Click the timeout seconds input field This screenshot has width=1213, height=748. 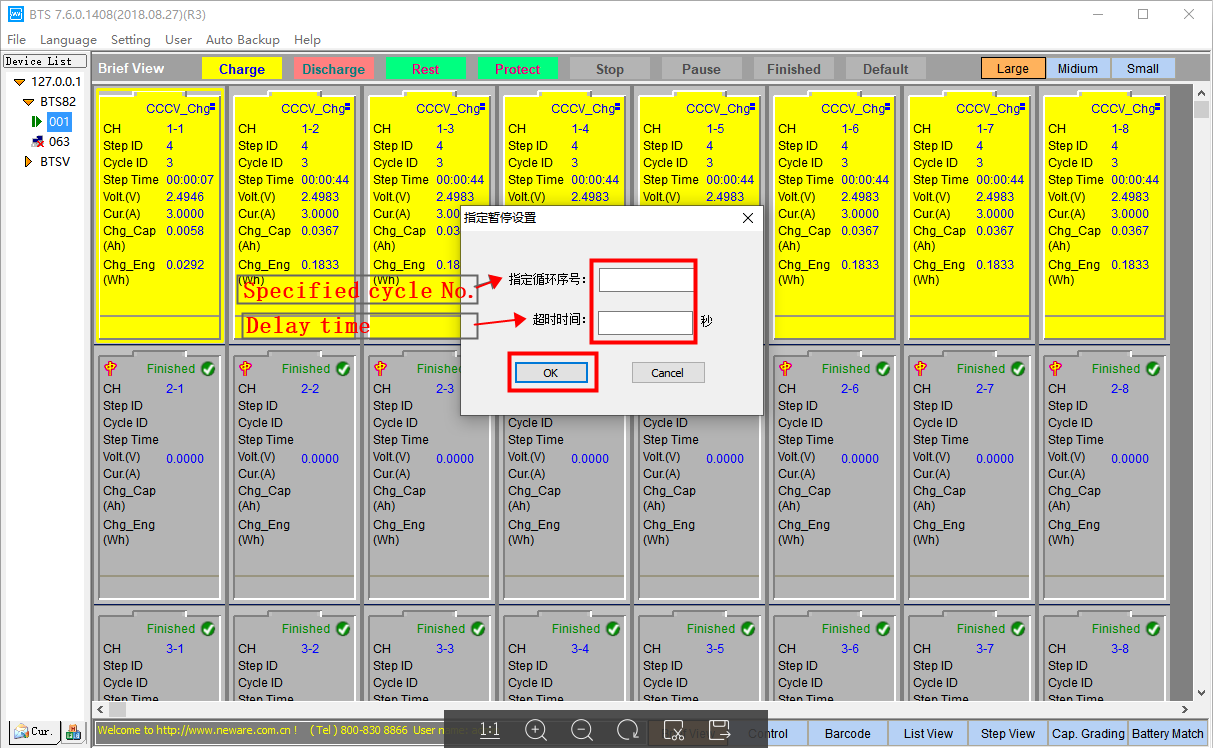[x=645, y=322]
